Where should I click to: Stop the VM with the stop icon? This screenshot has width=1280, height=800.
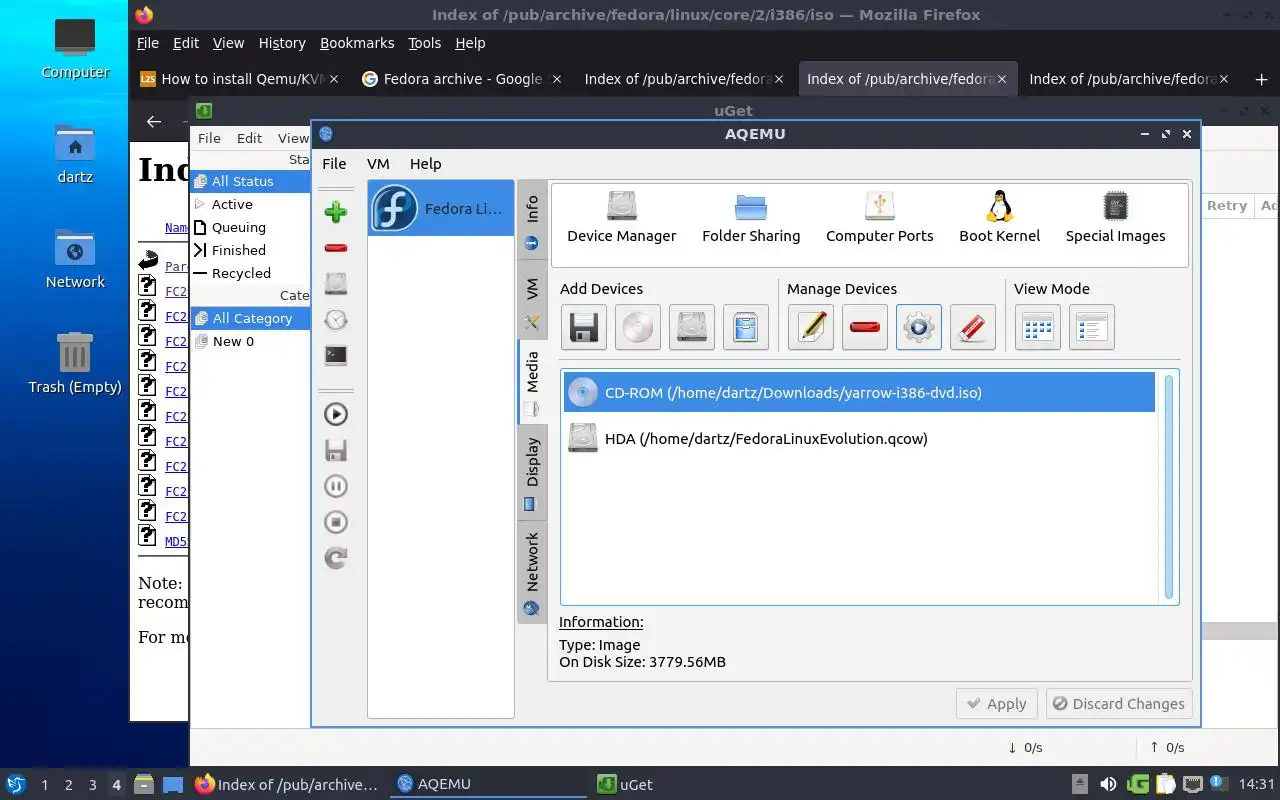[x=336, y=522]
